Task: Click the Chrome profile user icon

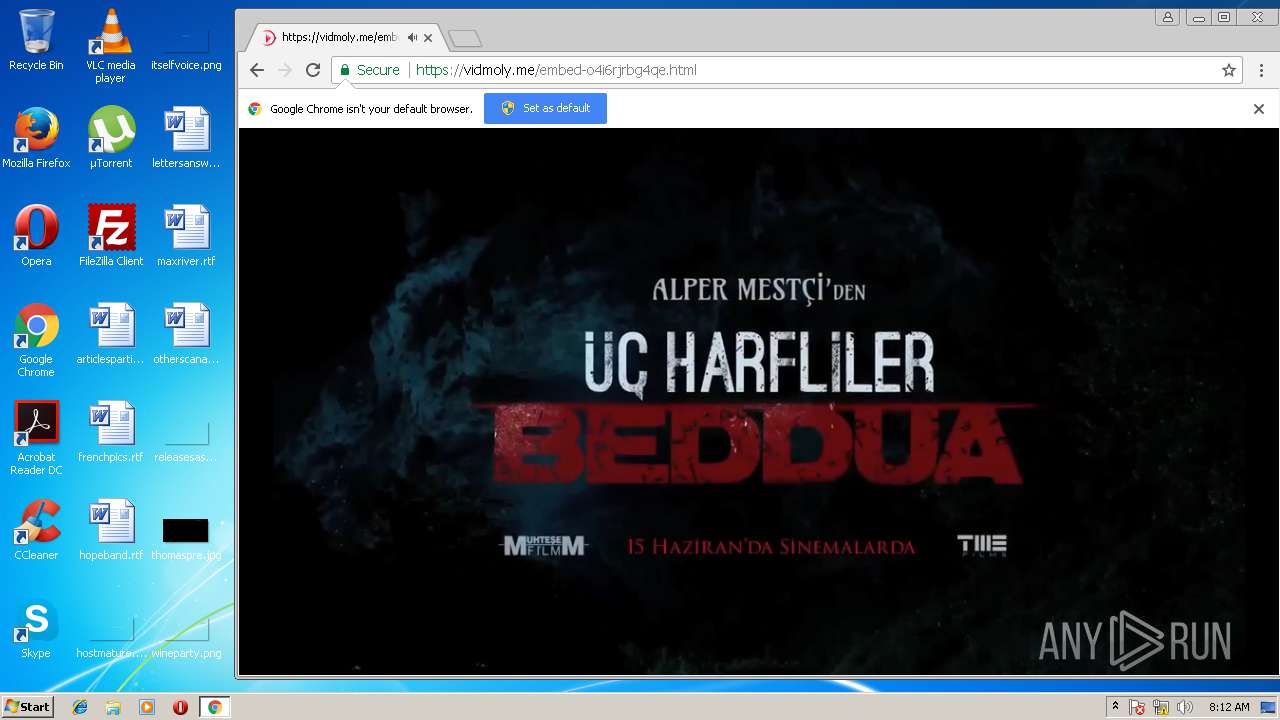Action: [x=1167, y=17]
